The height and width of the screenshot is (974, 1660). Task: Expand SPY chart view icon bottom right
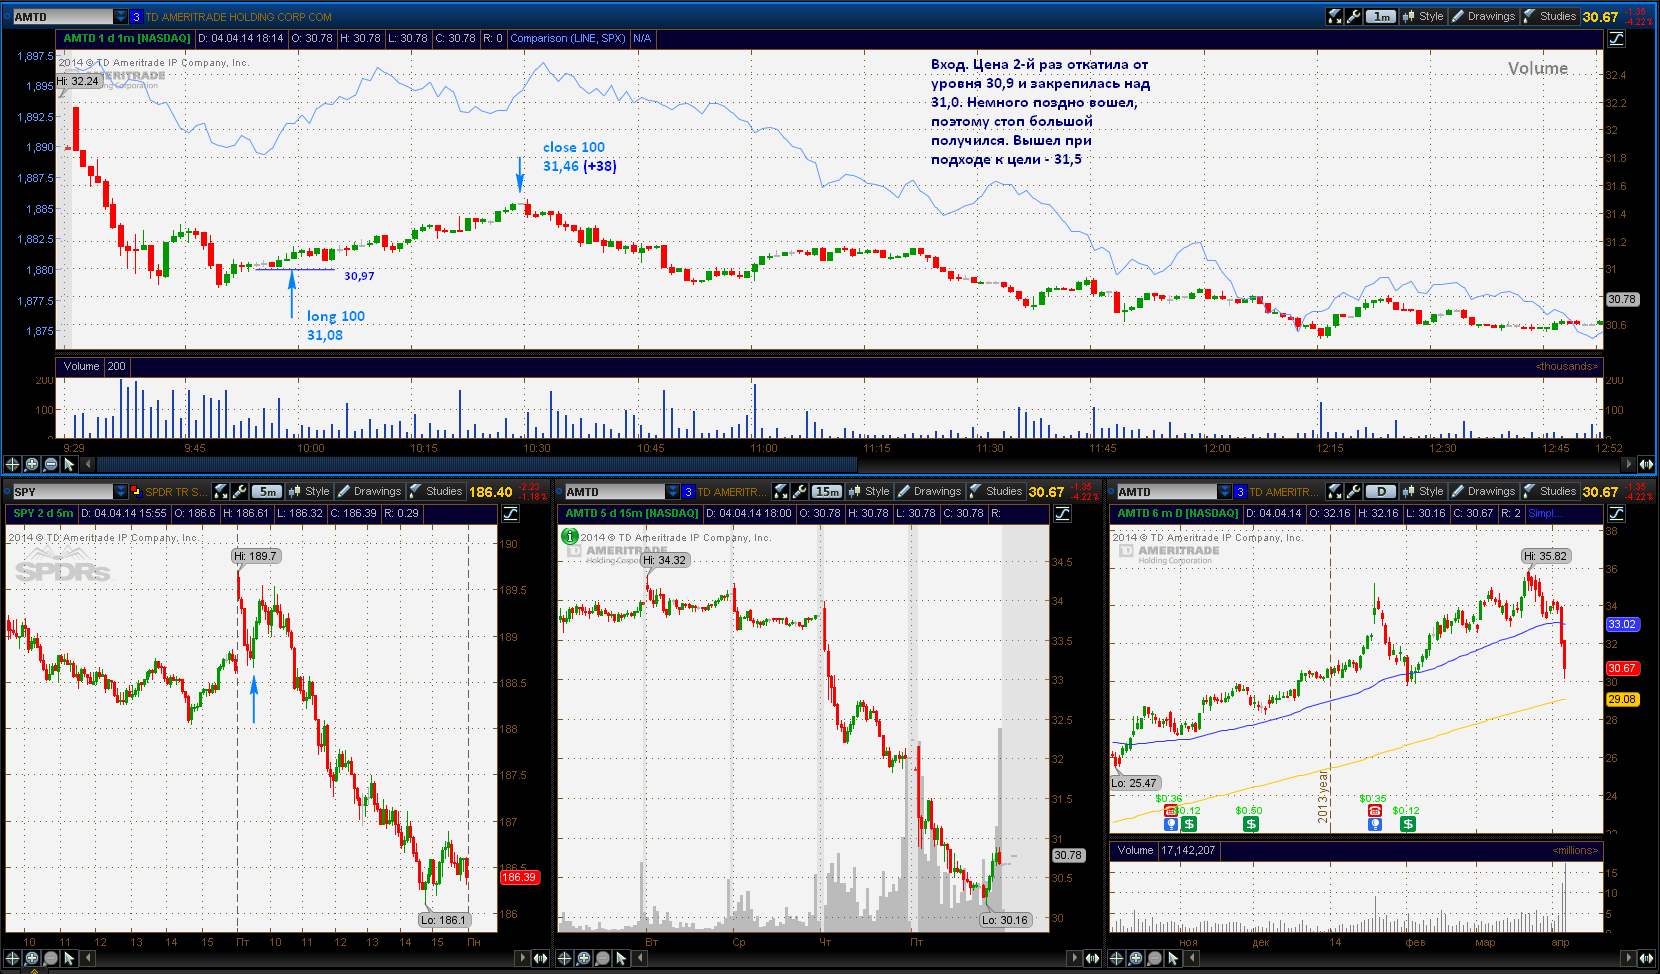541,958
